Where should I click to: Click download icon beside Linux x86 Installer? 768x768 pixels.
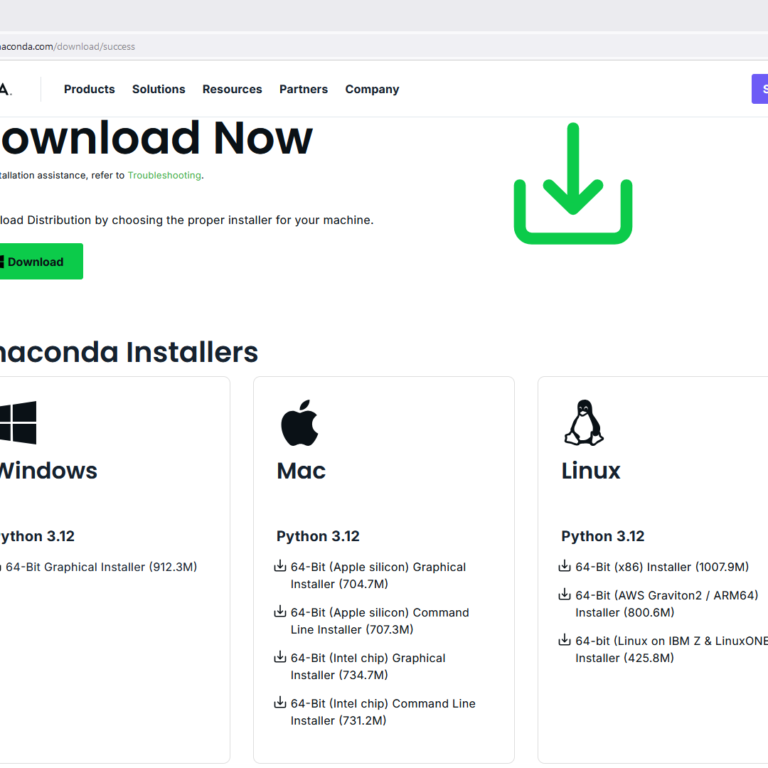click(565, 567)
